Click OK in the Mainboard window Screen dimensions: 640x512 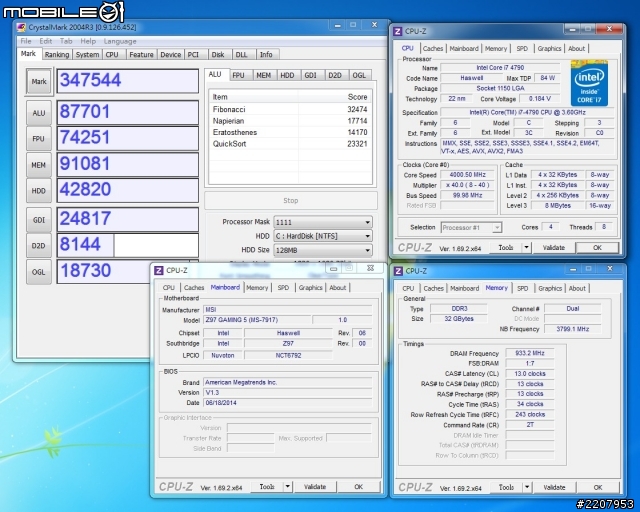[358, 487]
